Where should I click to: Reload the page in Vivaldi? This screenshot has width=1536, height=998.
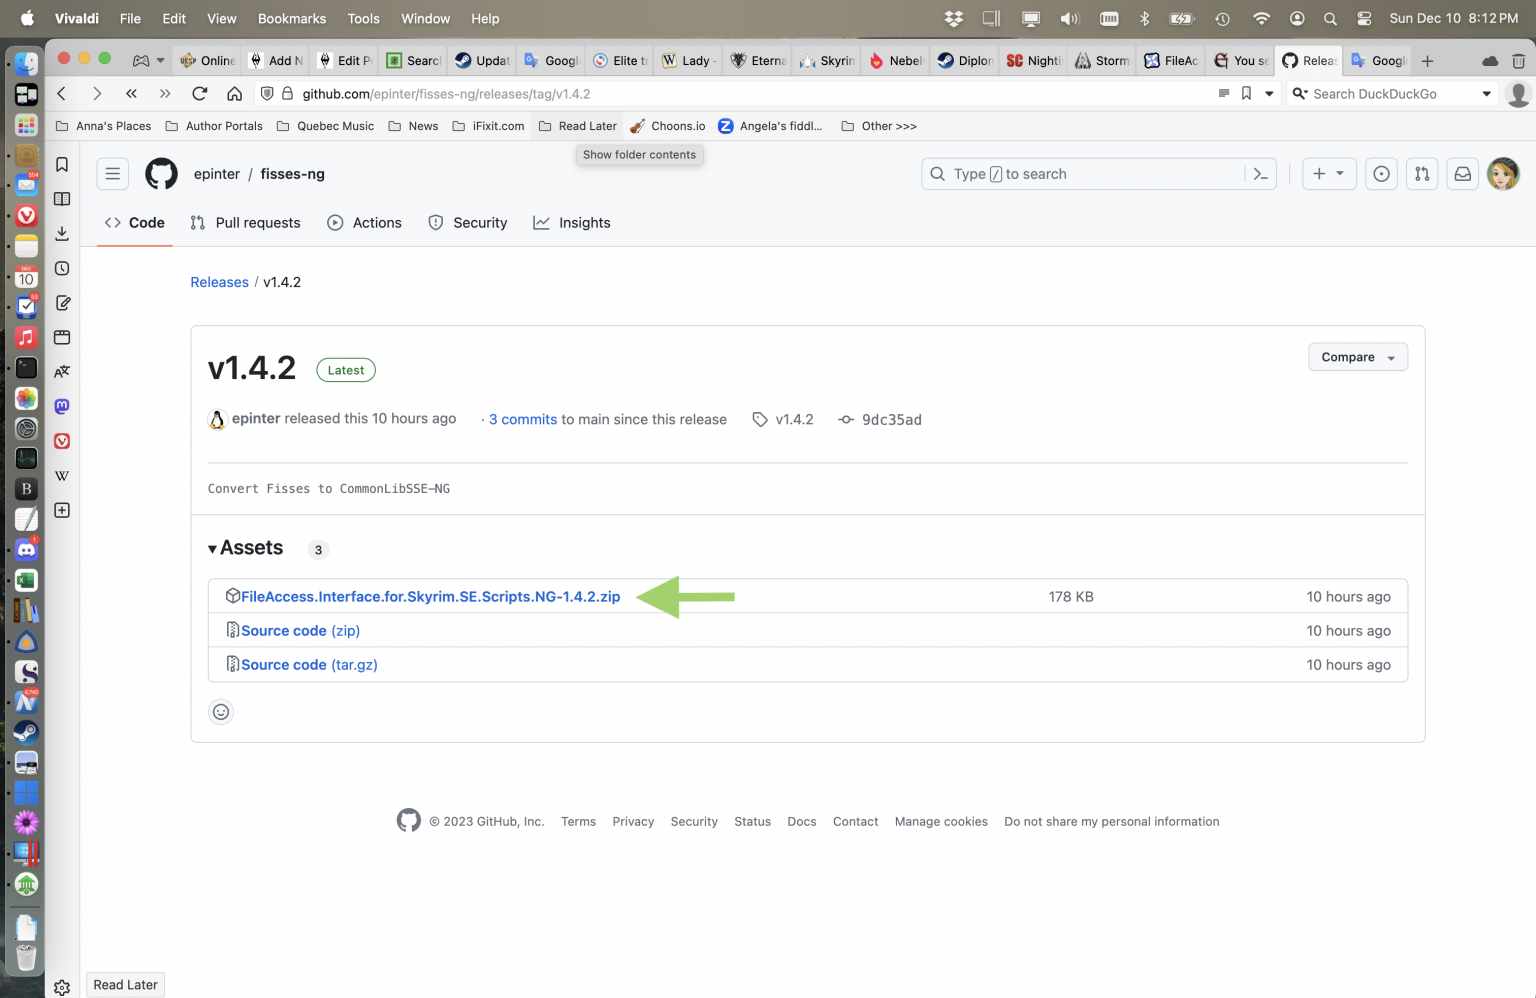pos(200,94)
